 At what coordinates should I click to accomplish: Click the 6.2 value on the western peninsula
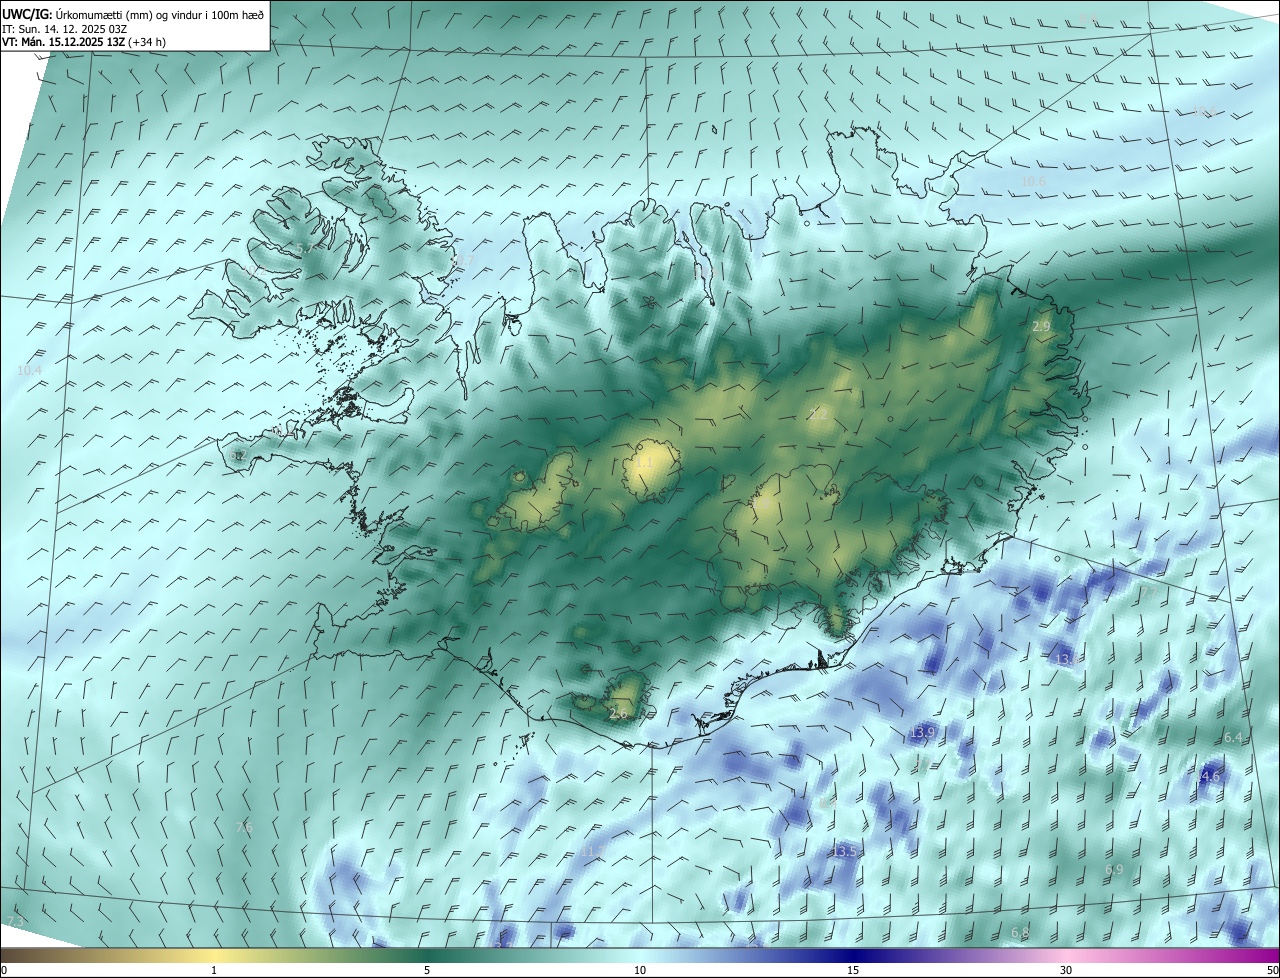tap(238, 456)
